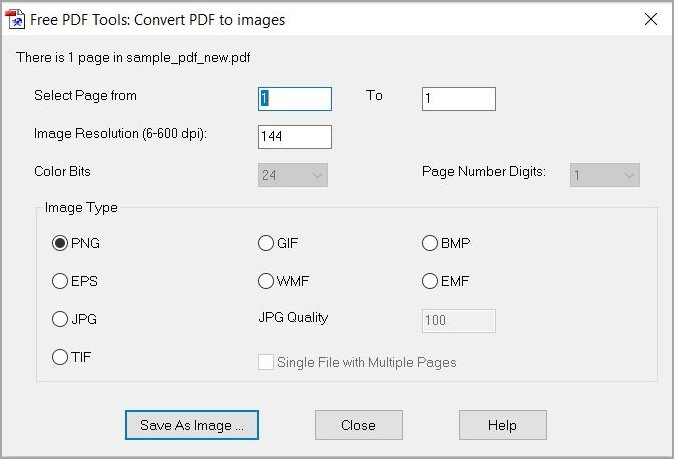Screen dimensions: 674x459
Task: Select the PNG image type
Action: coord(60,243)
